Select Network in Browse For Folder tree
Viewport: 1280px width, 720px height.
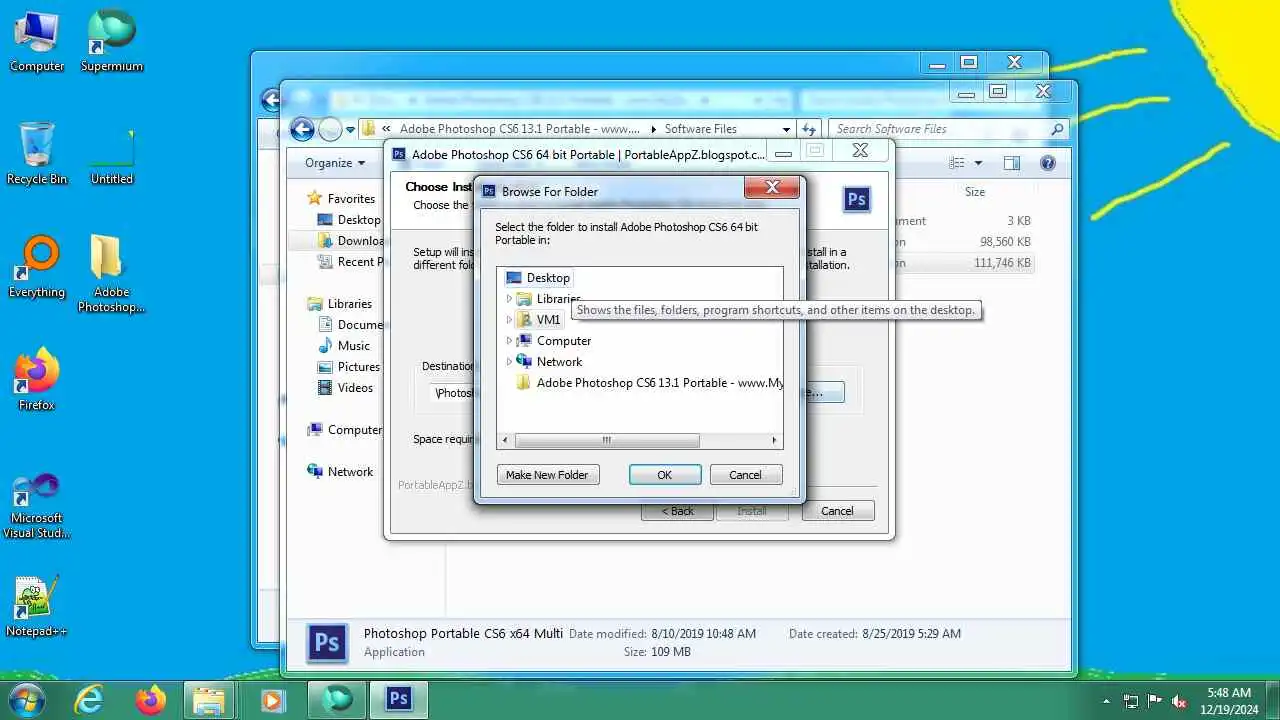(549, 362)
